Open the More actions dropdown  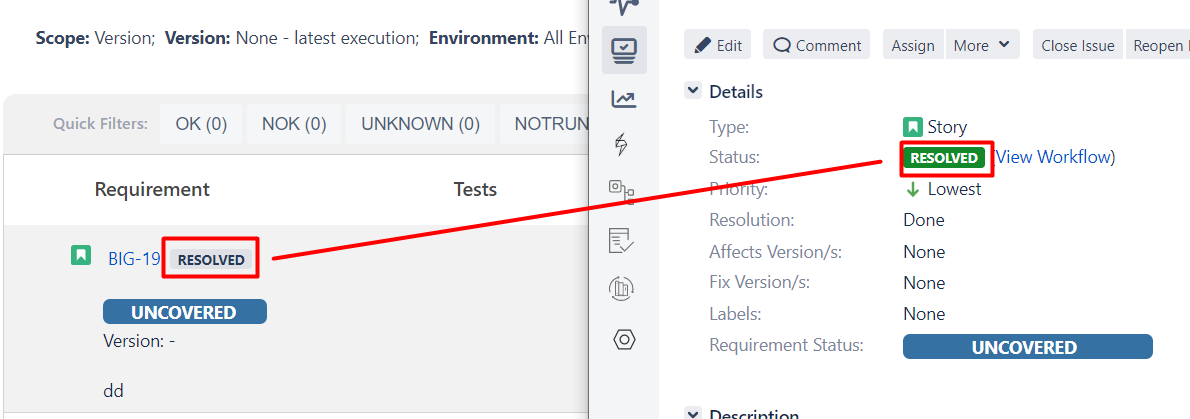[x=982, y=45]
